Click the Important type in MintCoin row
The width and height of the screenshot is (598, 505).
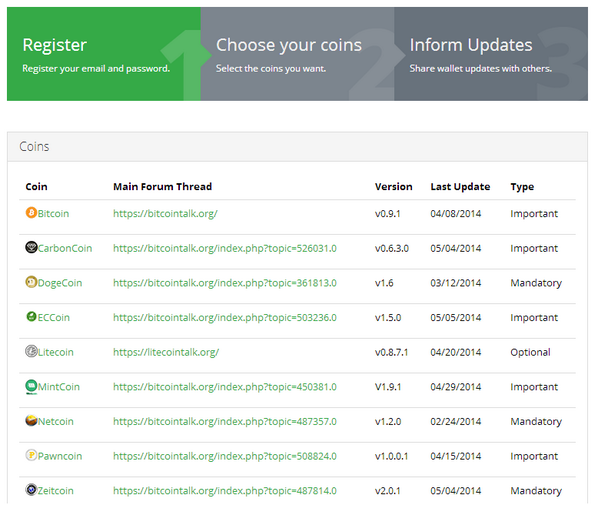pyautogui.click(x=534, y=388)
